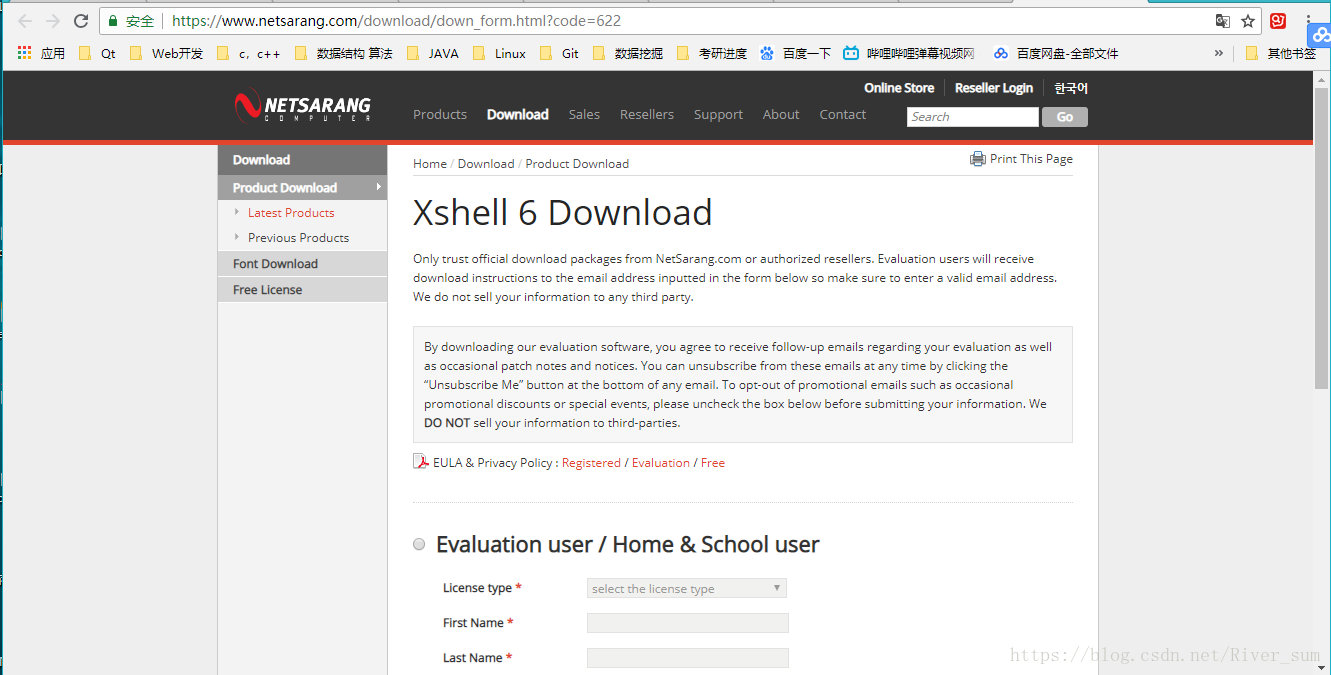Open the Reseller Login link

[994, 88]
